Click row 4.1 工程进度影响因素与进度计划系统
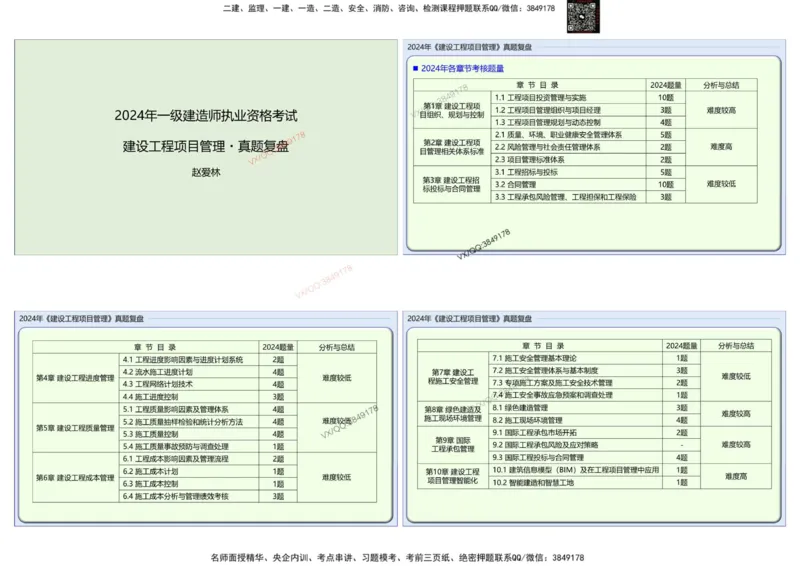The width and height of the screenshot is (800, 566). pos(189,359)
